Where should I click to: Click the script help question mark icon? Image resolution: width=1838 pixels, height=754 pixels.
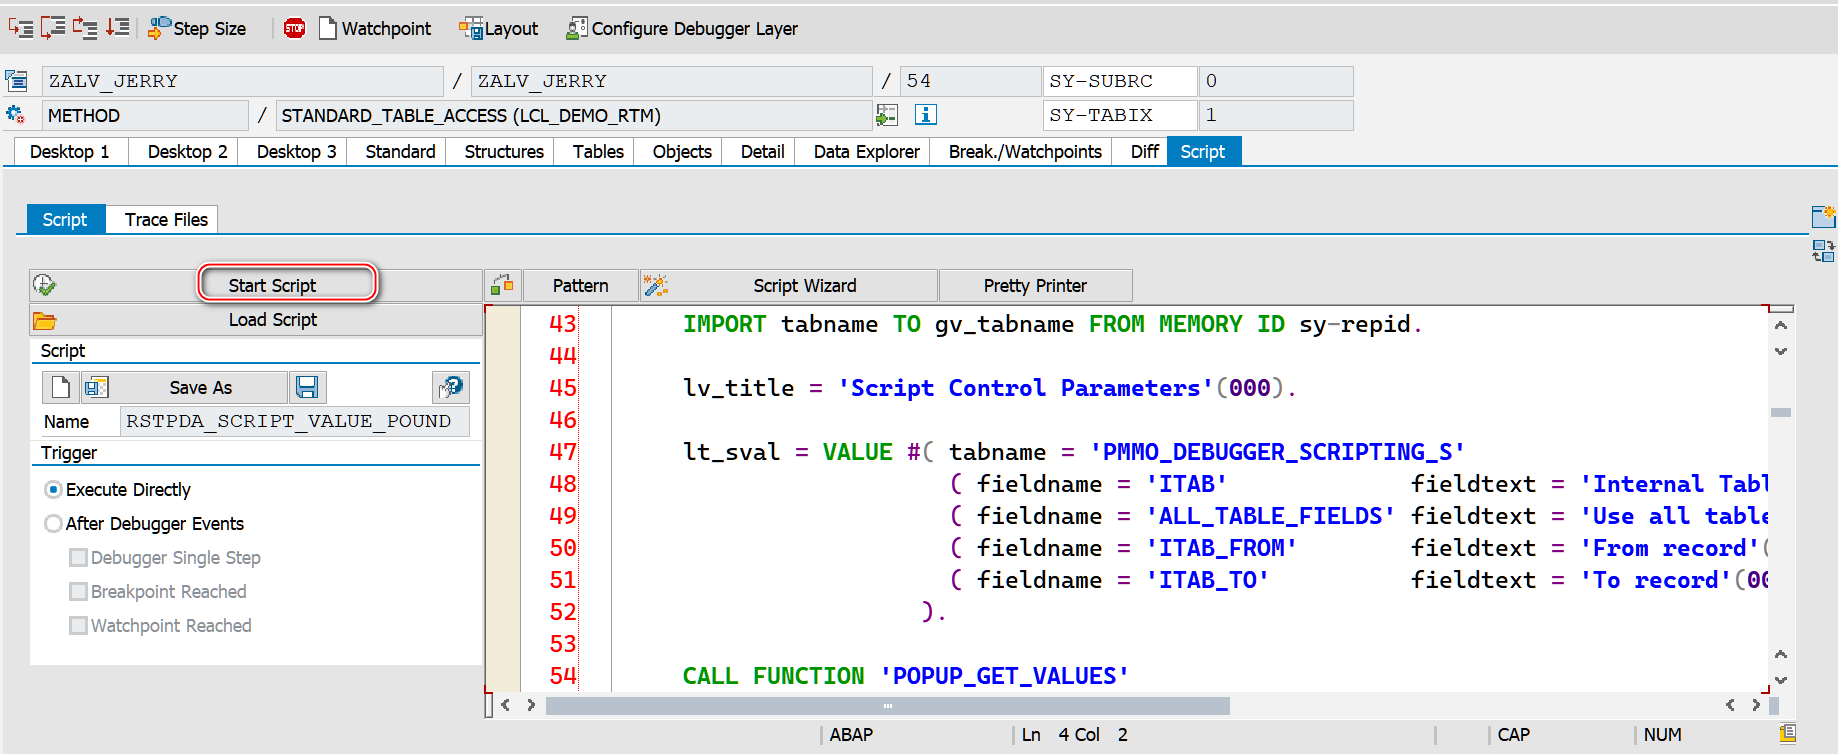tap(451, 387)
